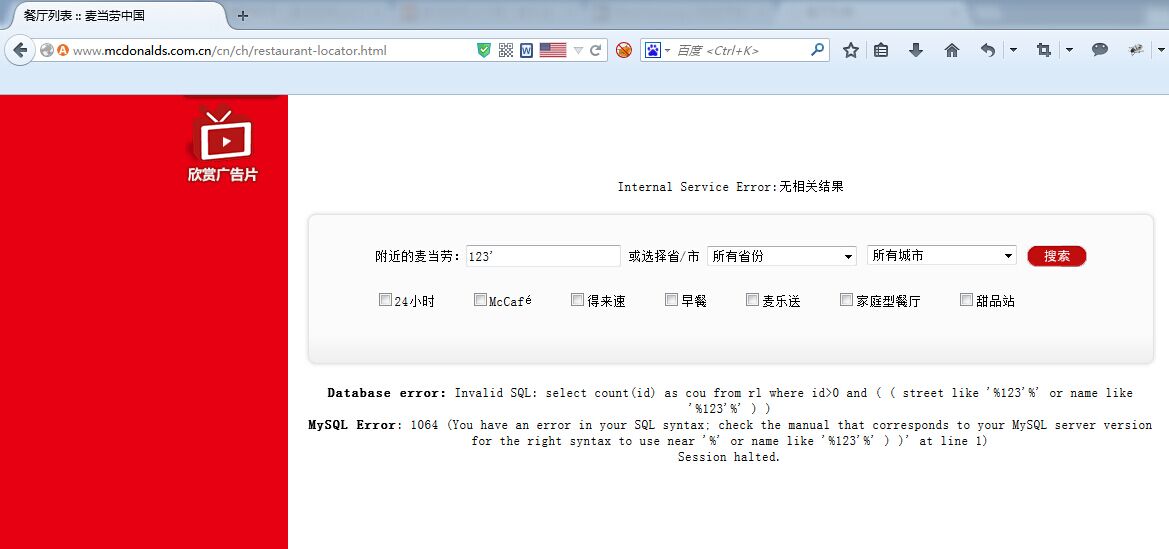
Task: Open the downloads arrow icon
Action: point(916,50)
